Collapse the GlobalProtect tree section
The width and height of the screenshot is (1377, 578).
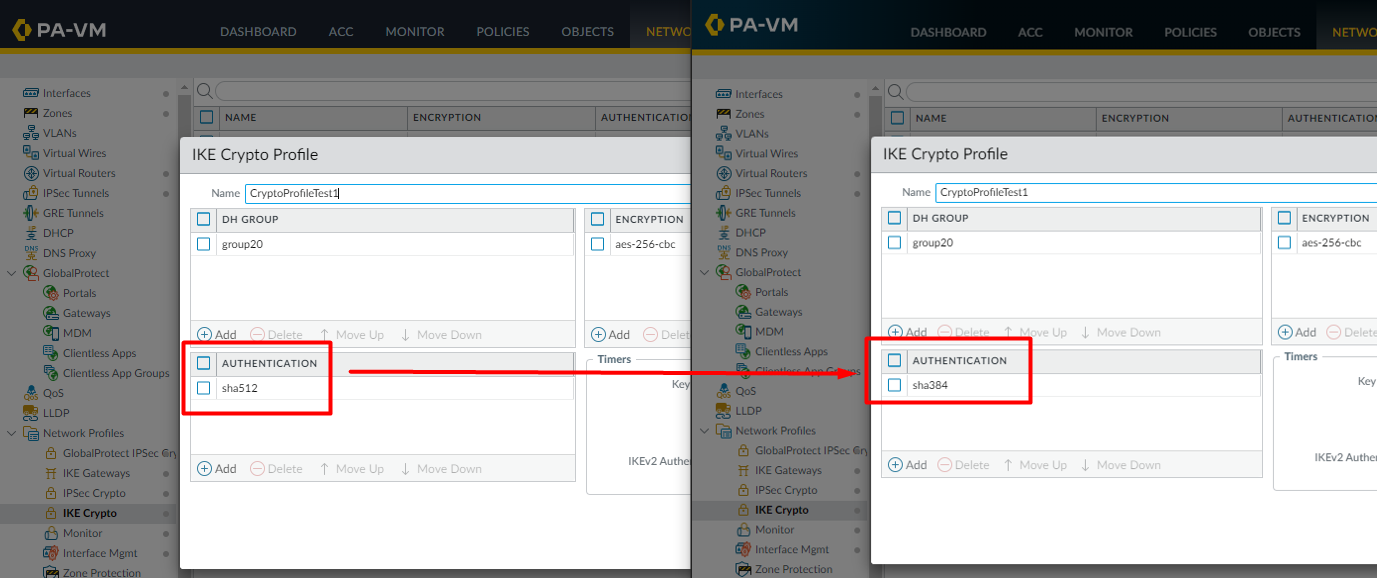click(x=9, y=272)
